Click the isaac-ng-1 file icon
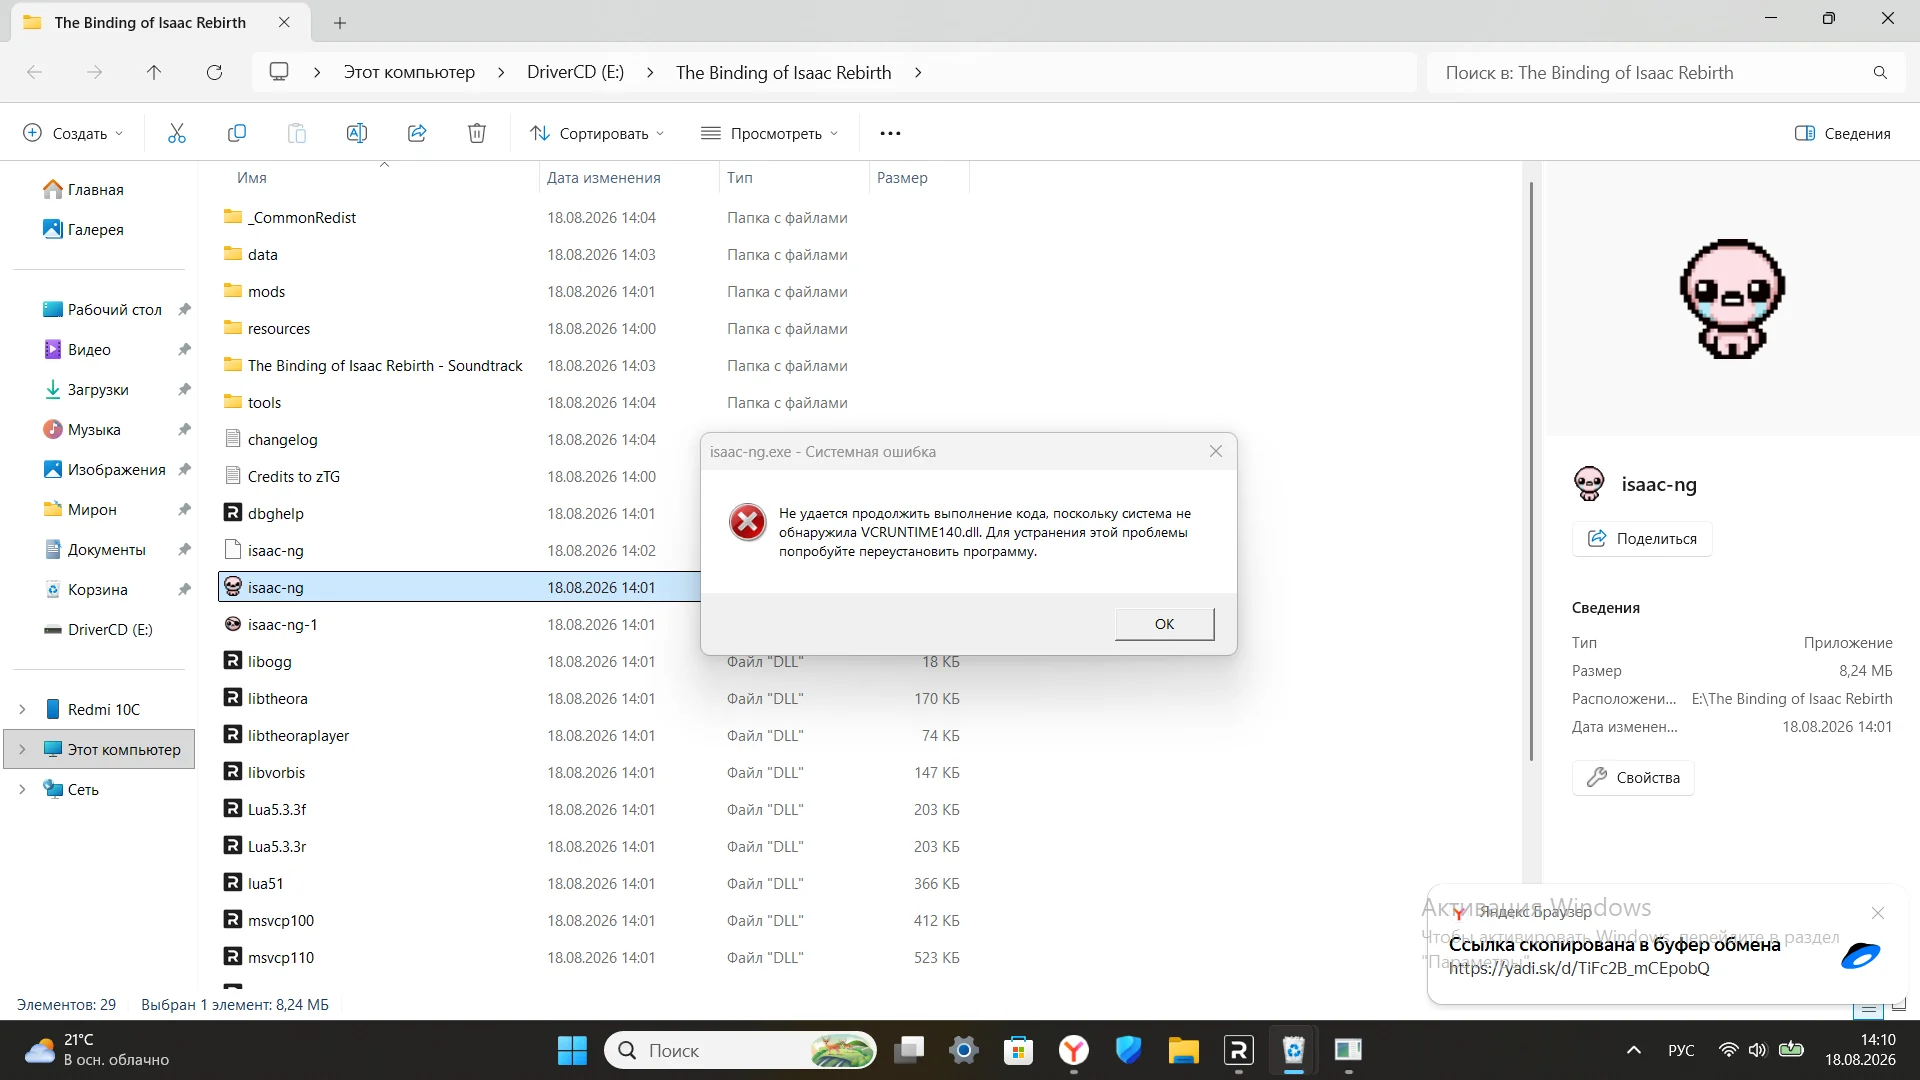The image size is (1920, 1080). click(x=233, y=624)
